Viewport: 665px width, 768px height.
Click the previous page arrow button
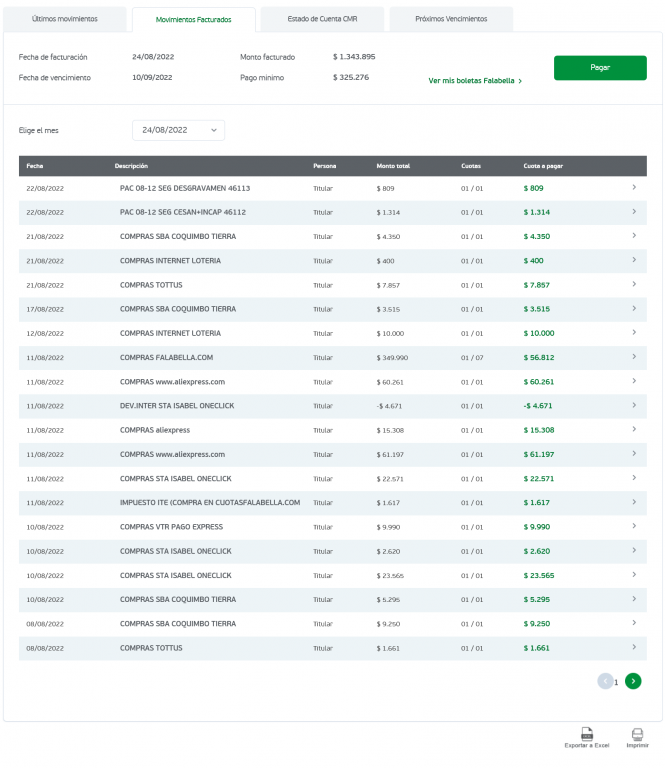pos(605,681)
